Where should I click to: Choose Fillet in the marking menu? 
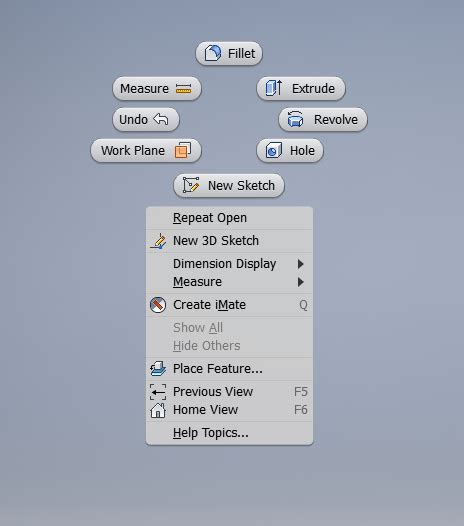click(x=229, y=53)
